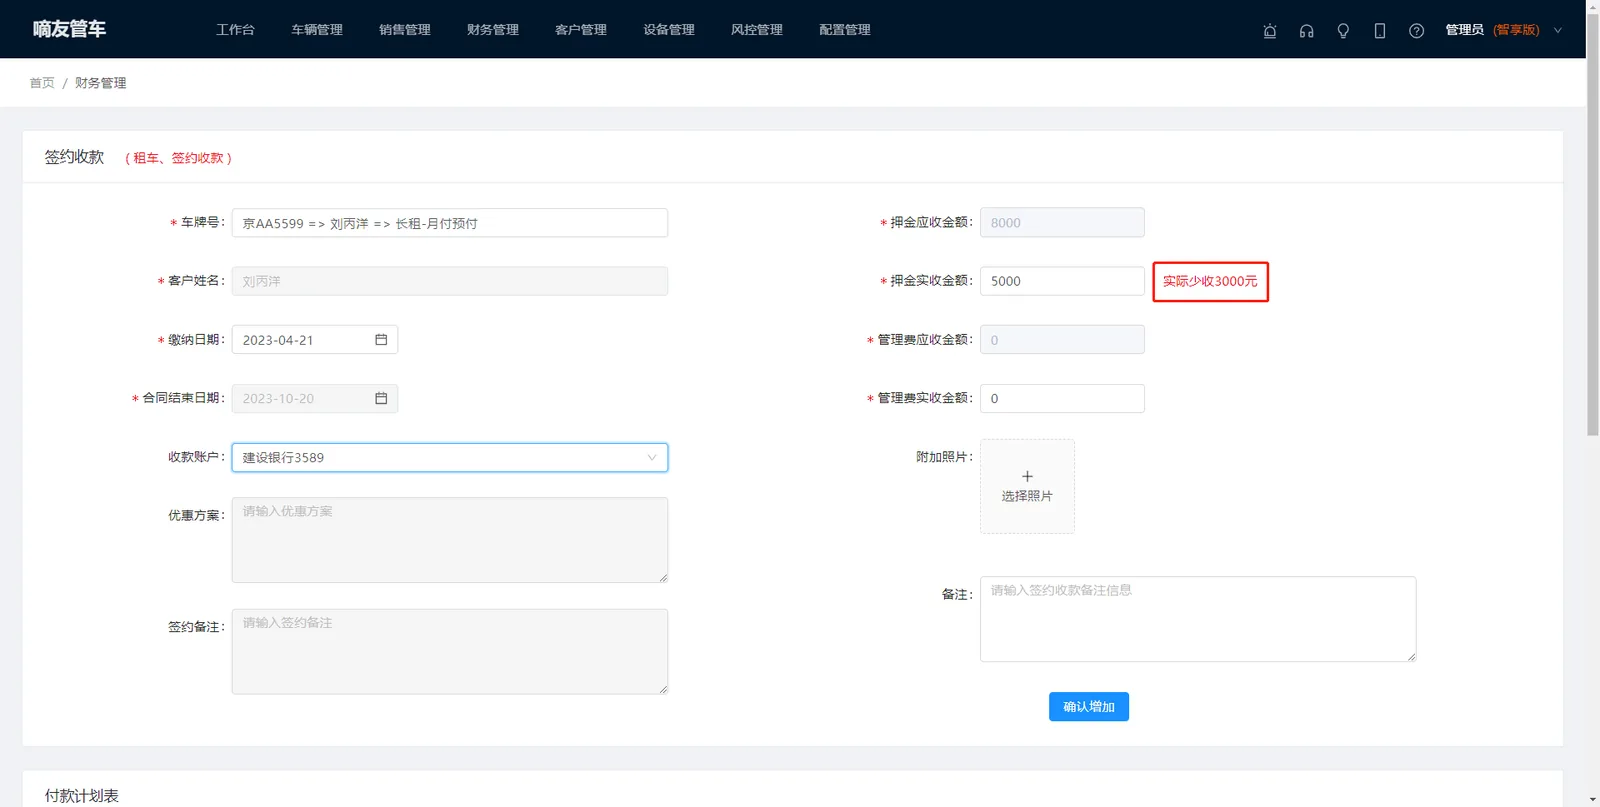Click into the 备注 textarea

[x=1198, y=619]
